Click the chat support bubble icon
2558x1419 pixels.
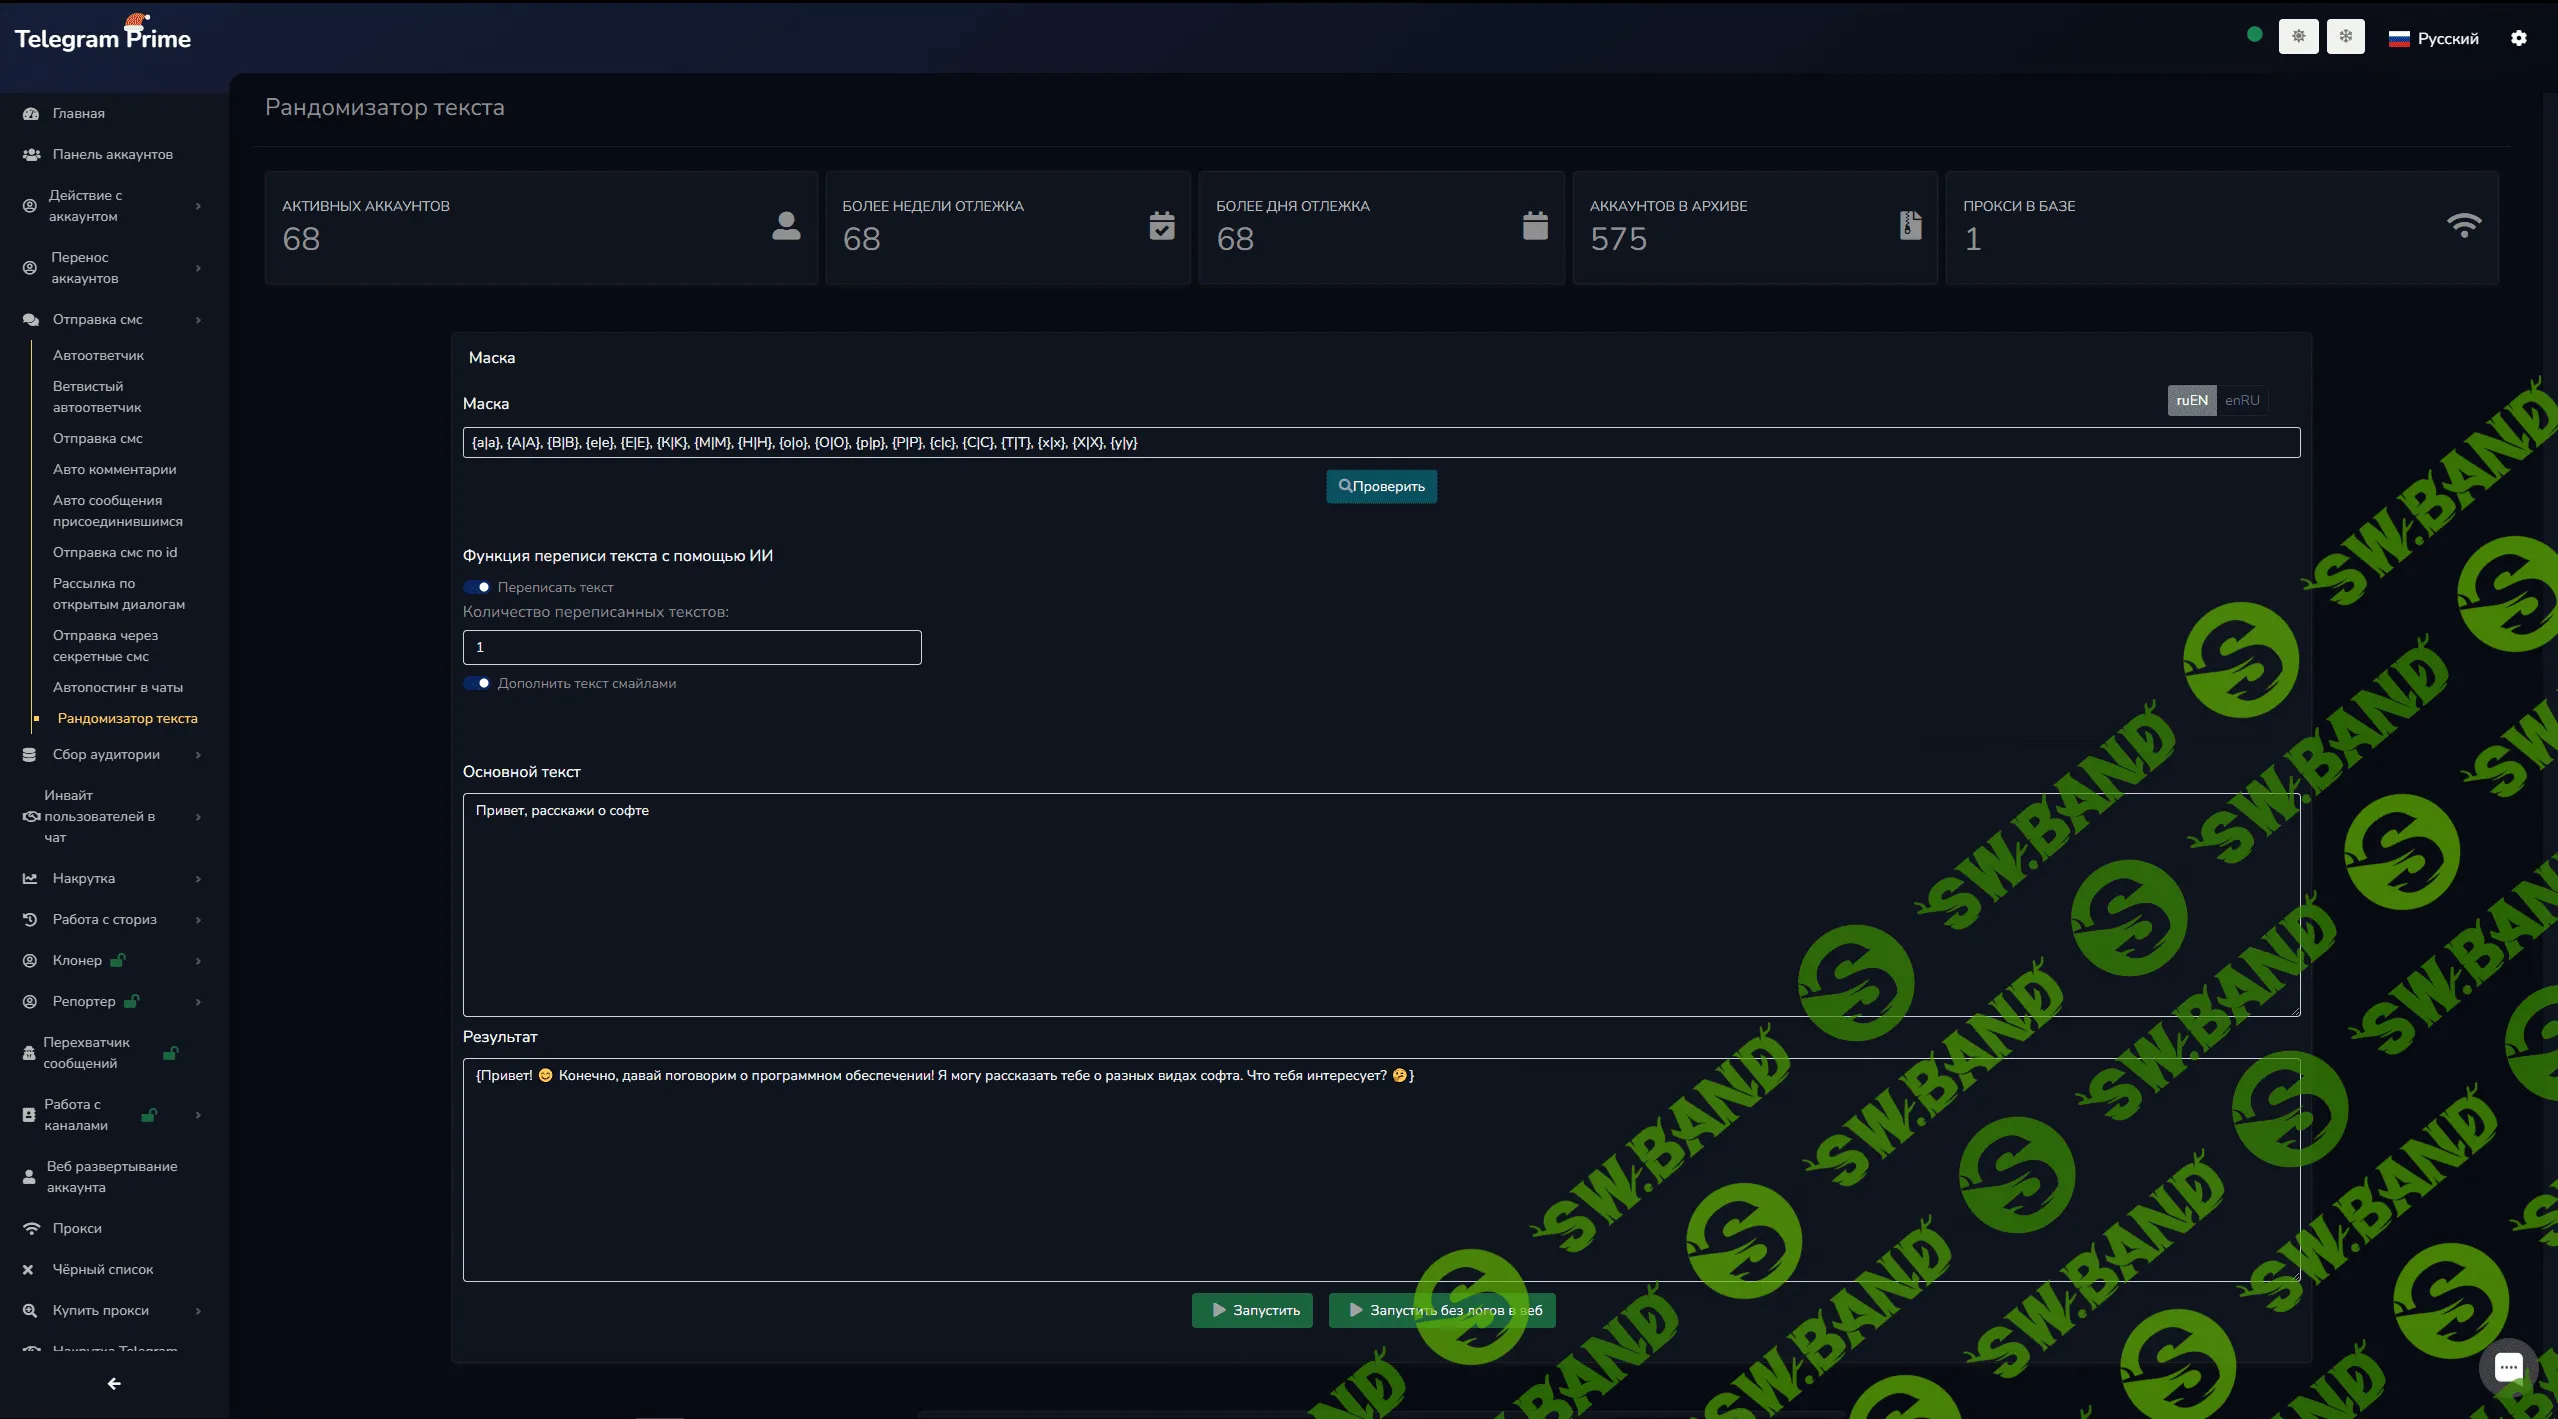[x=2507, y=1367]
